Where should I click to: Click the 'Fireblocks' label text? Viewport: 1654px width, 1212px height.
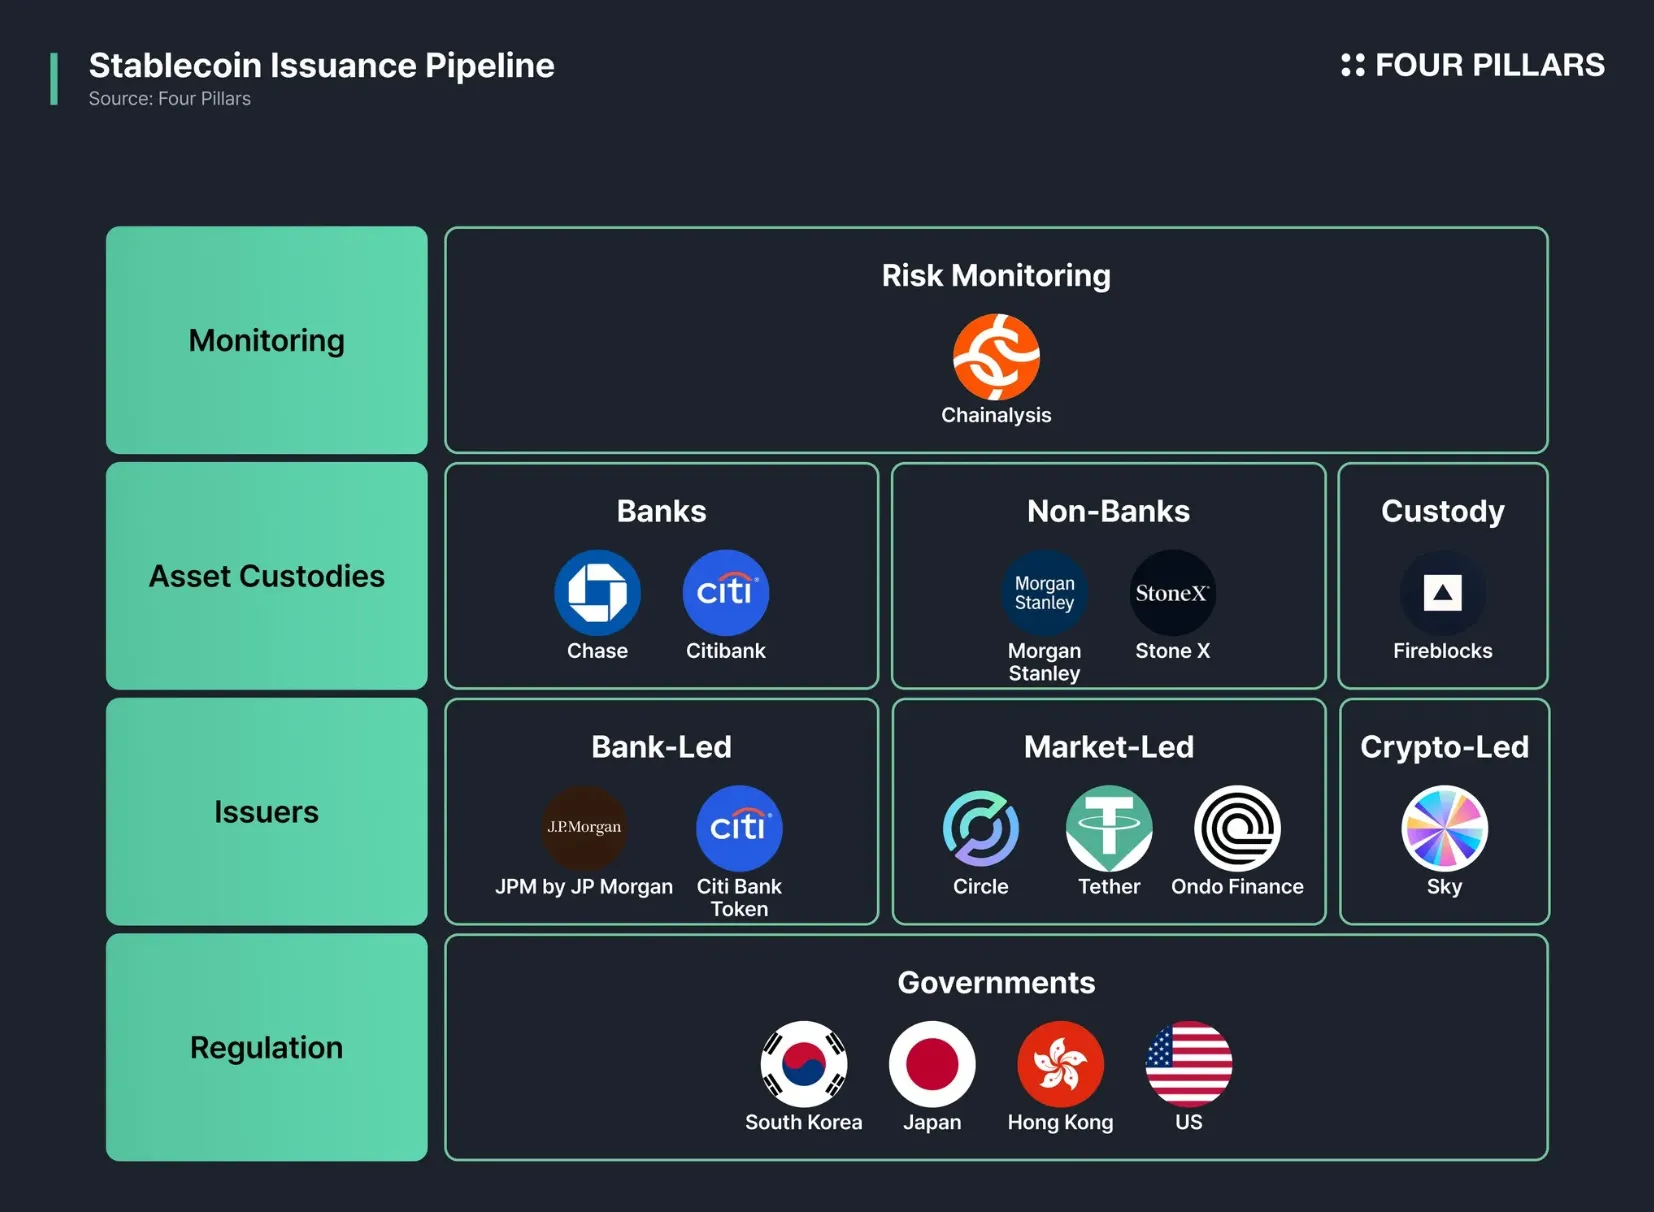tap(1442, 651)
